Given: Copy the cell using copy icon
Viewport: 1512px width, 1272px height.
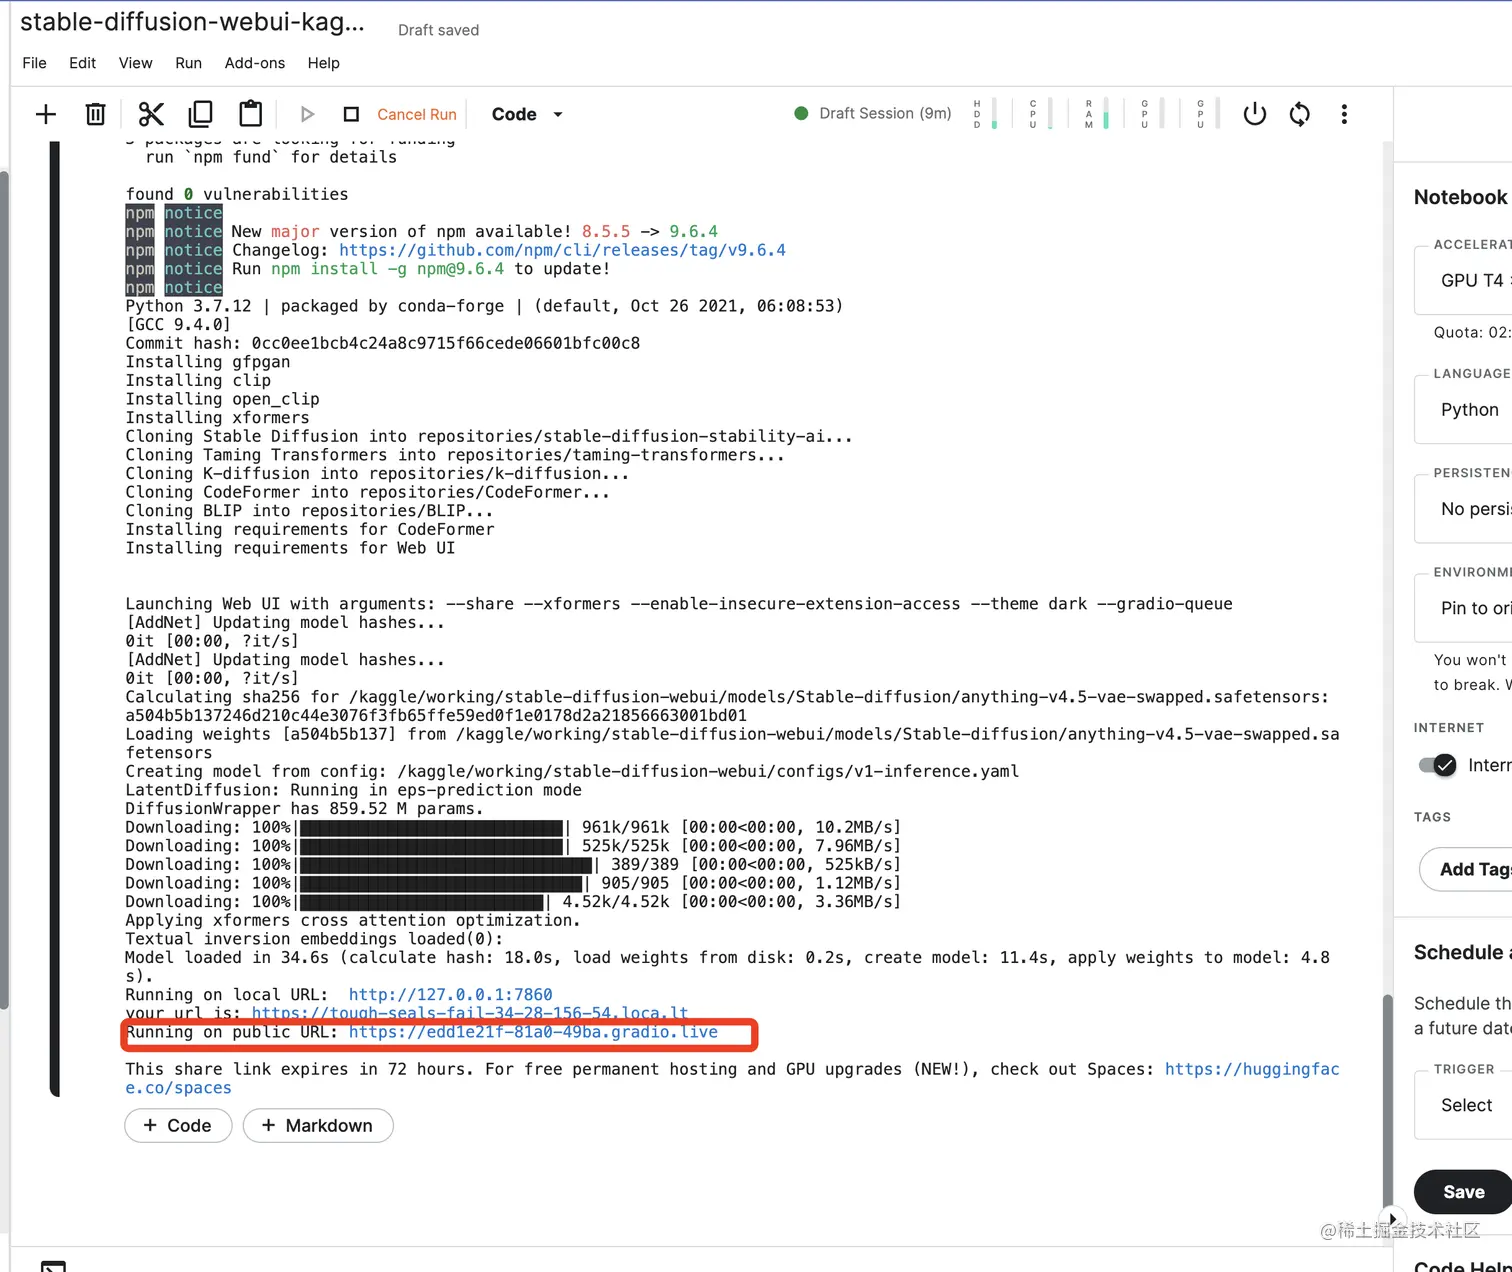Looking at the screenshot, I should tap(201, 114).
